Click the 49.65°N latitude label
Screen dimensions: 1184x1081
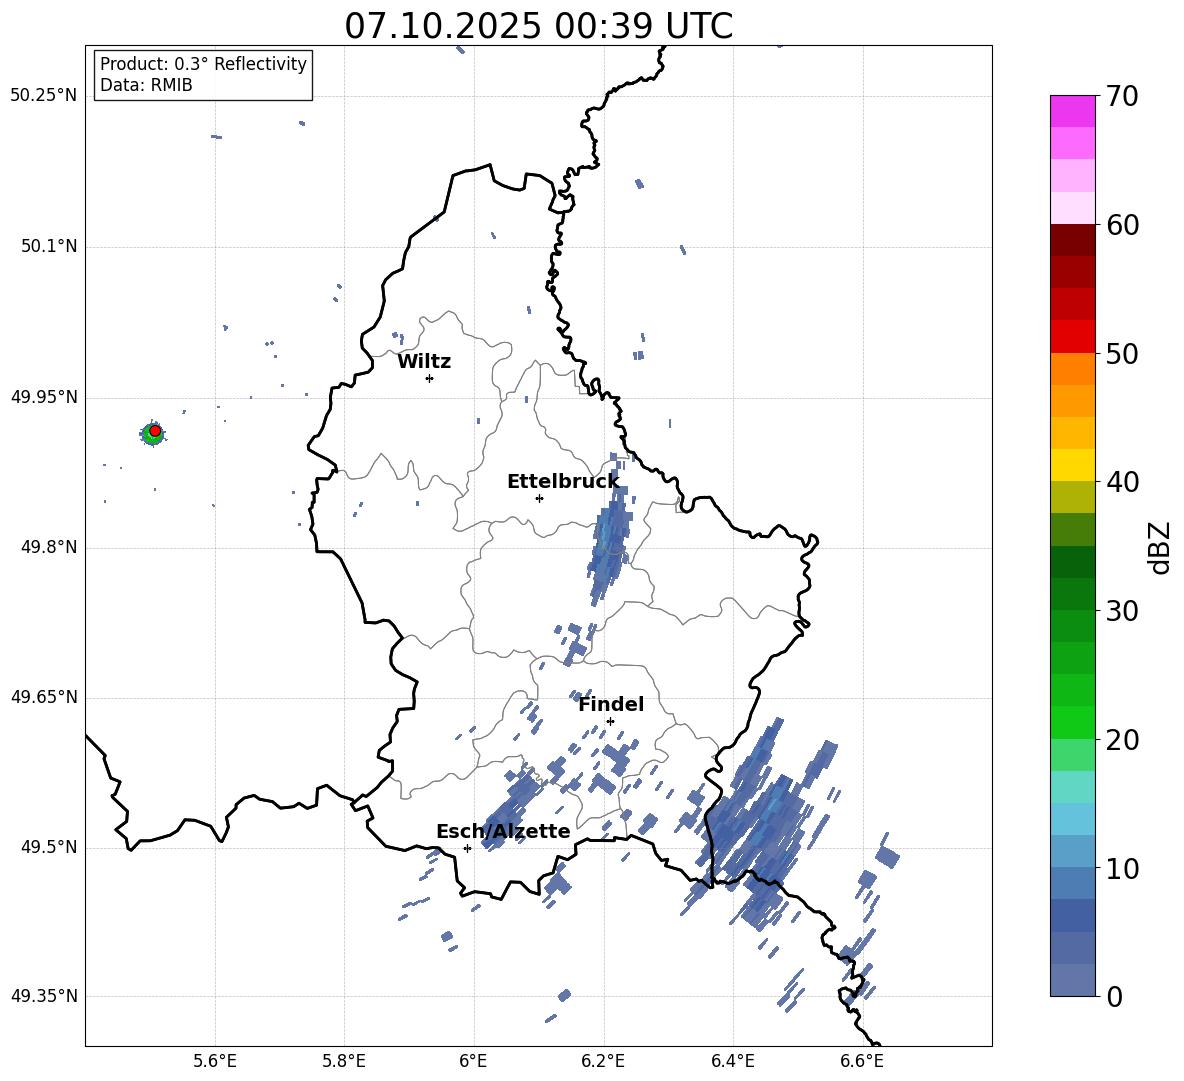tap(44, 697)
